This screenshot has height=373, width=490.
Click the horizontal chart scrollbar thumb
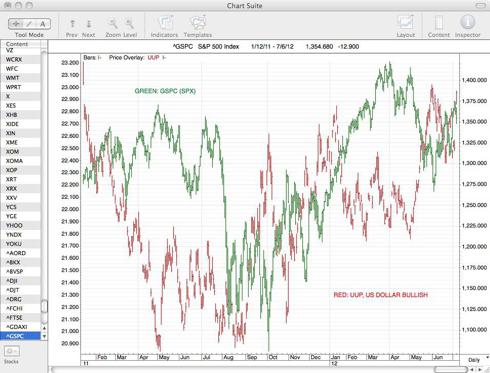[449, 369]
